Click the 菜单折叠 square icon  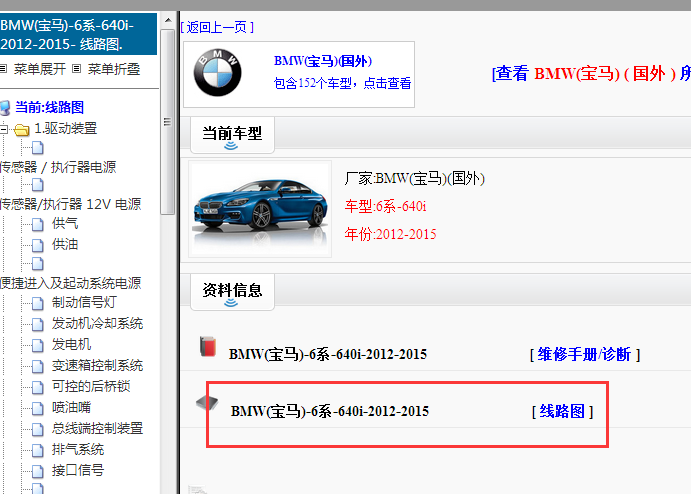(x=77, y=69)
